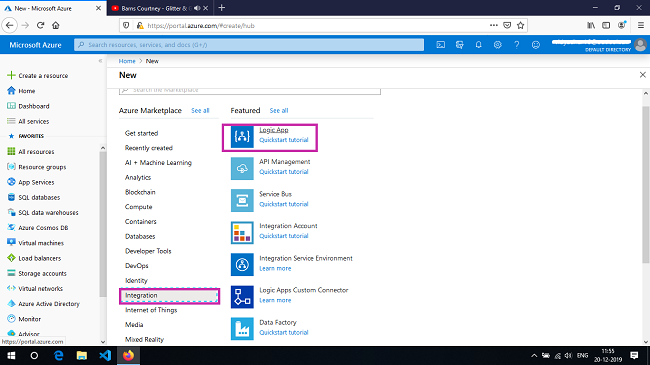Click the All resources sidebar icon
The height and width of the screenshot is (365, 650).
[x=11, y=151]
